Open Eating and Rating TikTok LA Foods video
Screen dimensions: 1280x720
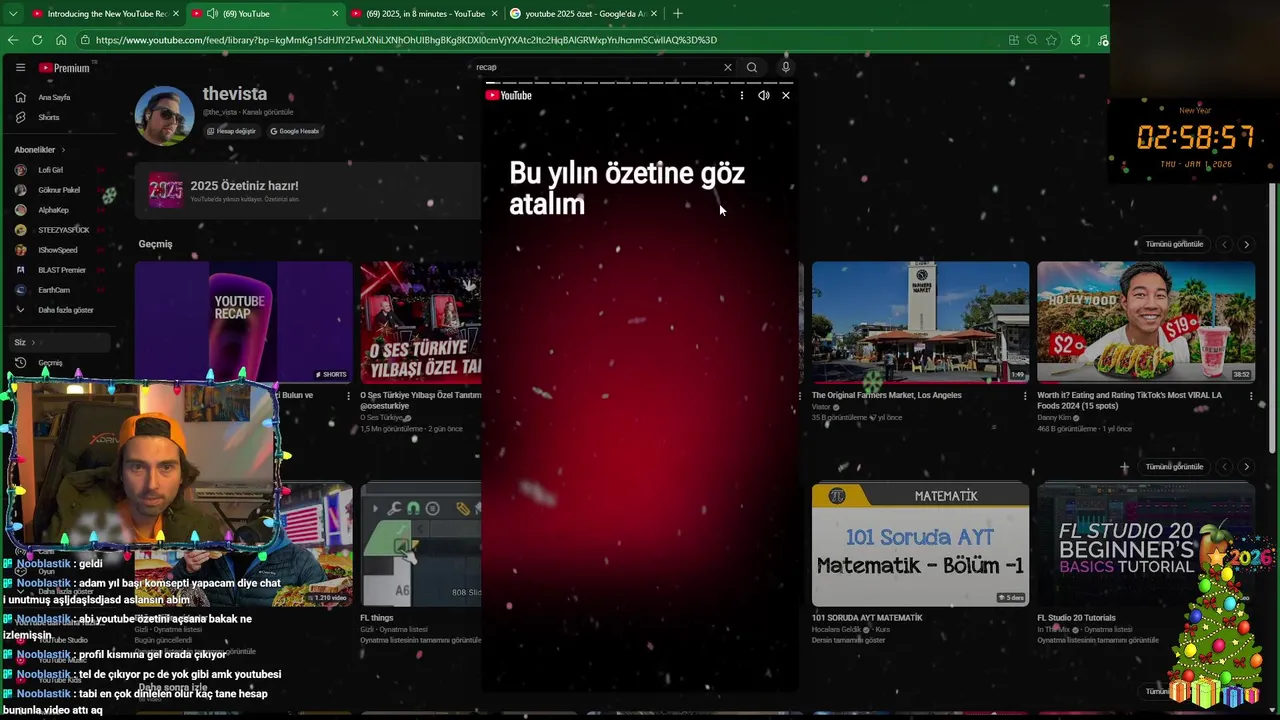click(1146, 322)
